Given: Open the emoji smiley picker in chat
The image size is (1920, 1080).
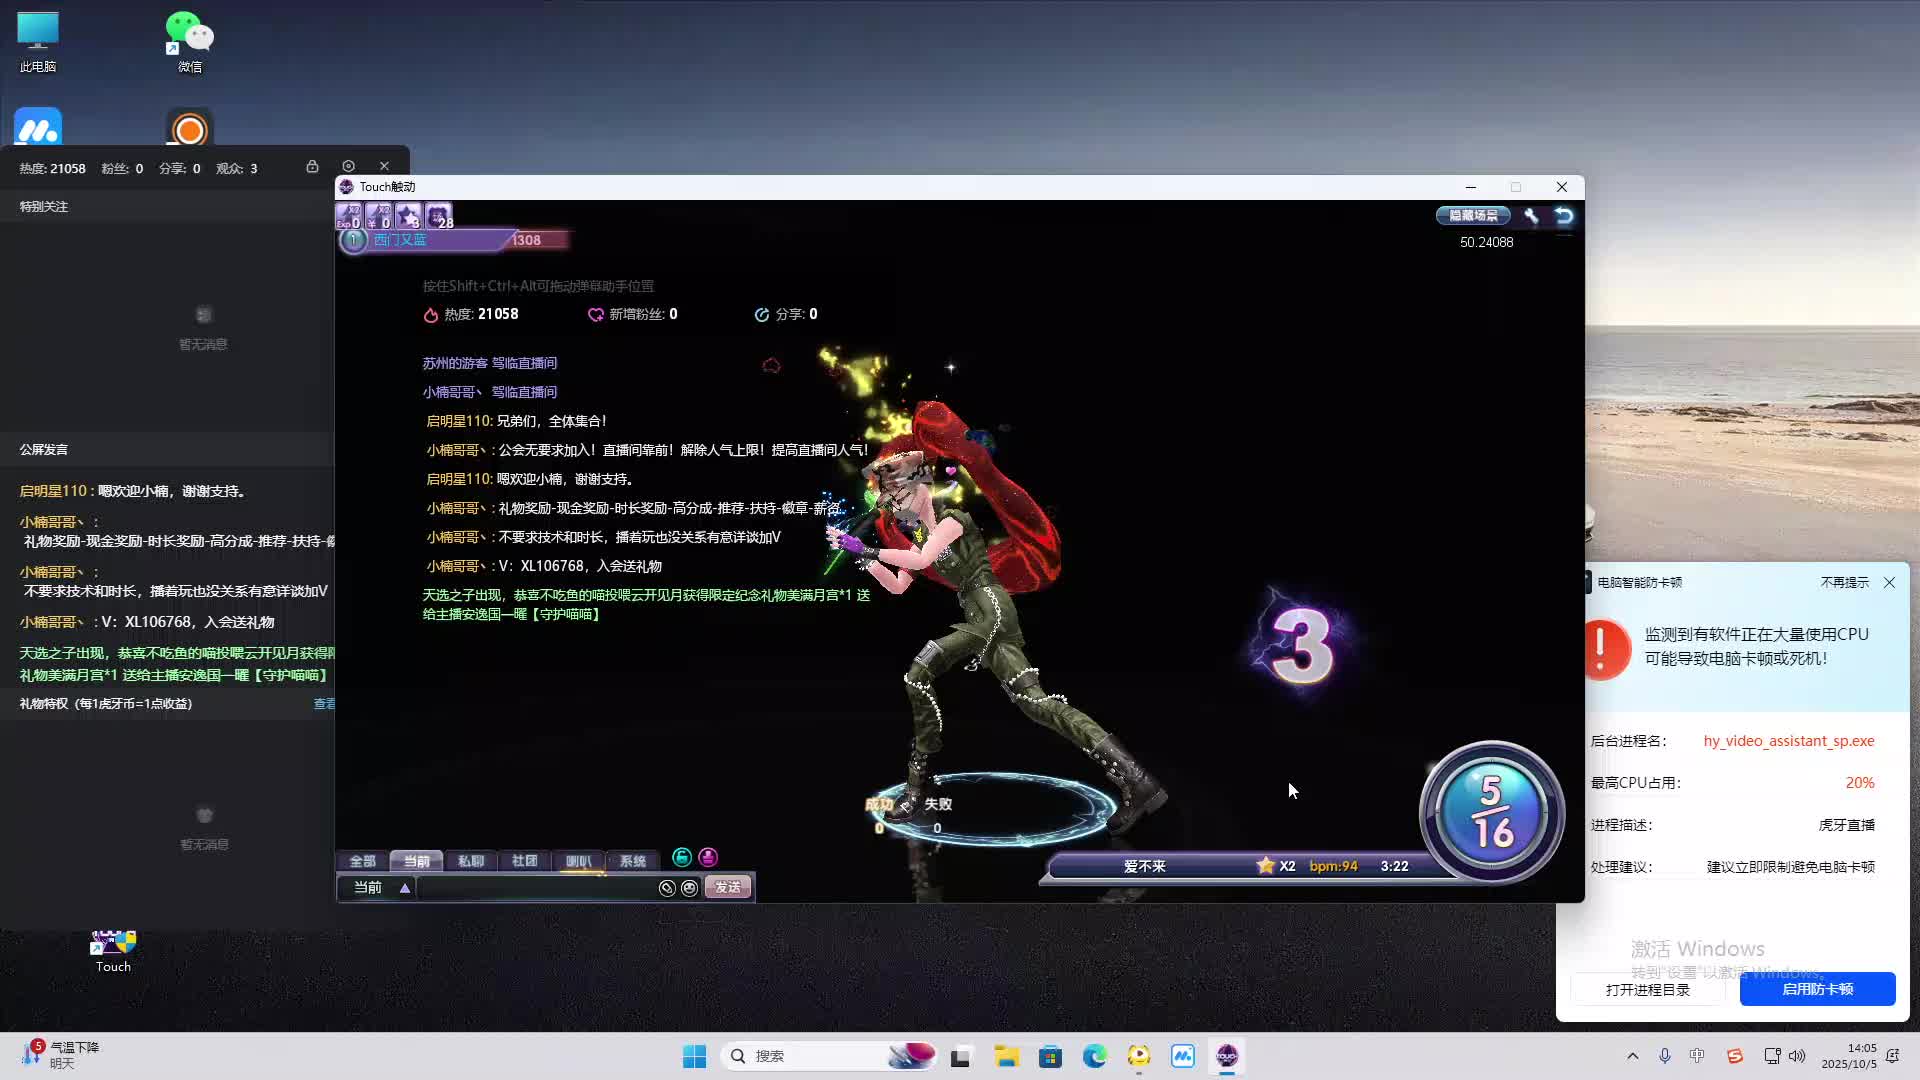Looking at the screenshot, I should point(689,888).
